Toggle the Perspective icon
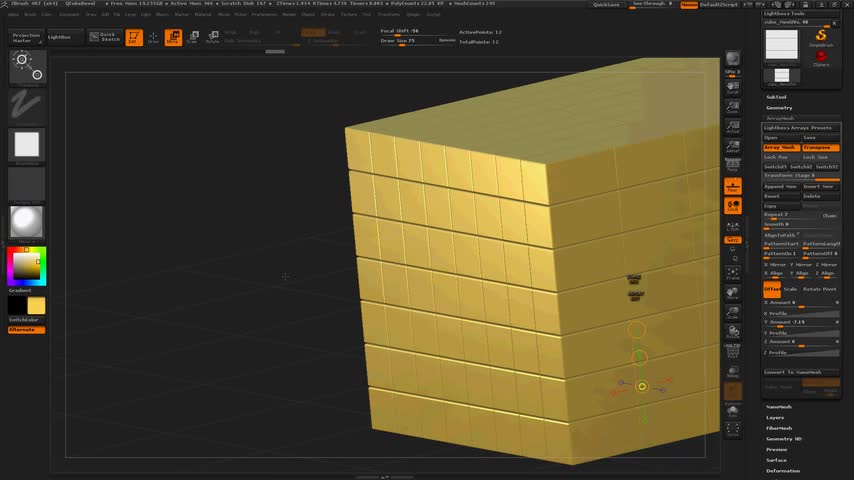 click(x=733, y=165)
